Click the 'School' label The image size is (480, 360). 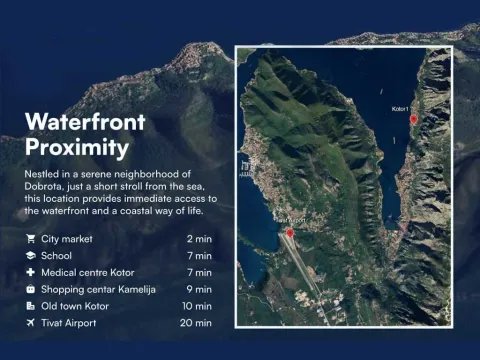click(56, 256)
